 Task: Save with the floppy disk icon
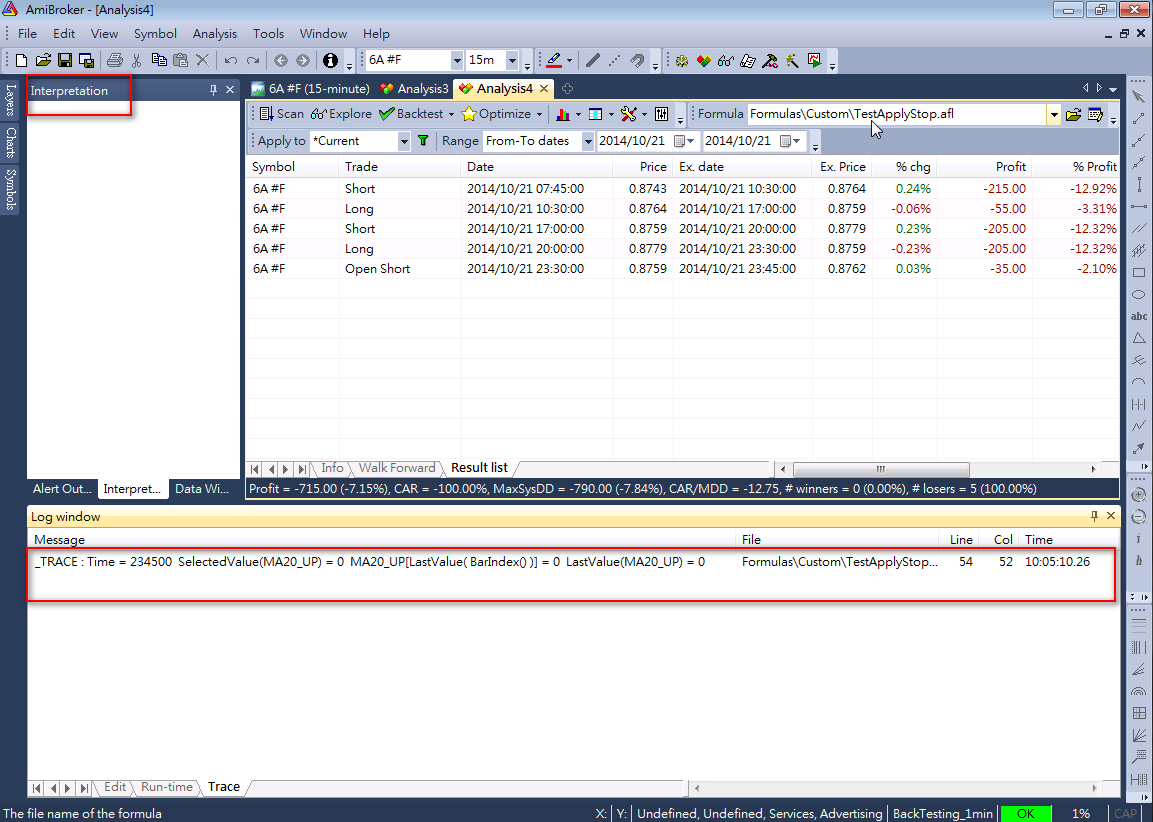coord(65,60)
